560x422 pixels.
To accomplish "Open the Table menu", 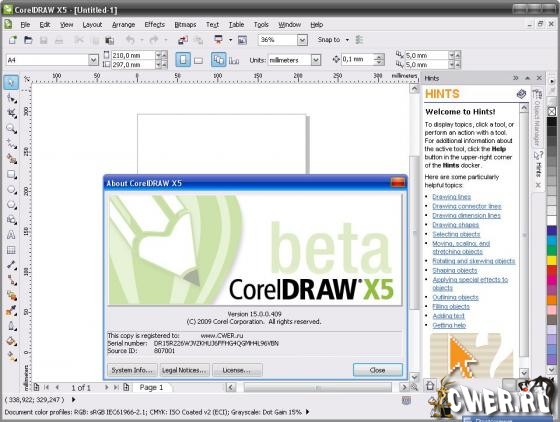I will point(236,25).
